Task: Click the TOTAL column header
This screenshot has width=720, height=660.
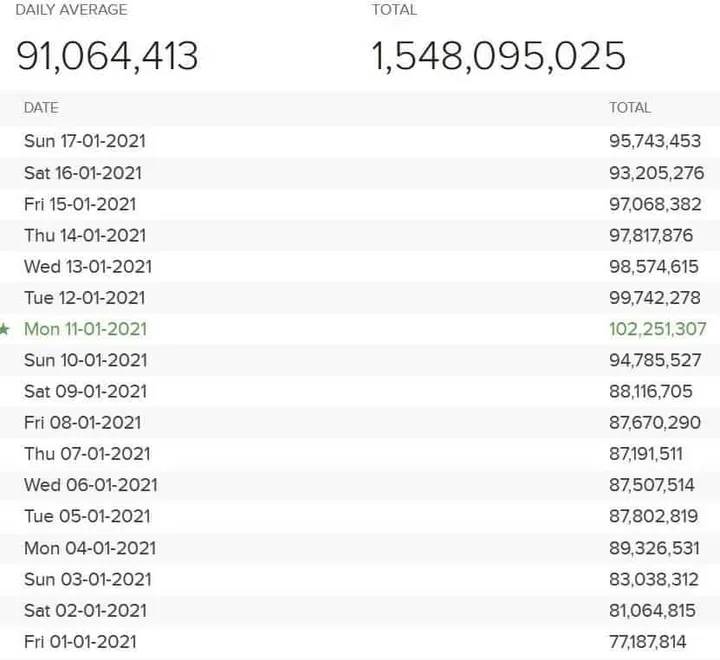Action: [x=629, y=107]
